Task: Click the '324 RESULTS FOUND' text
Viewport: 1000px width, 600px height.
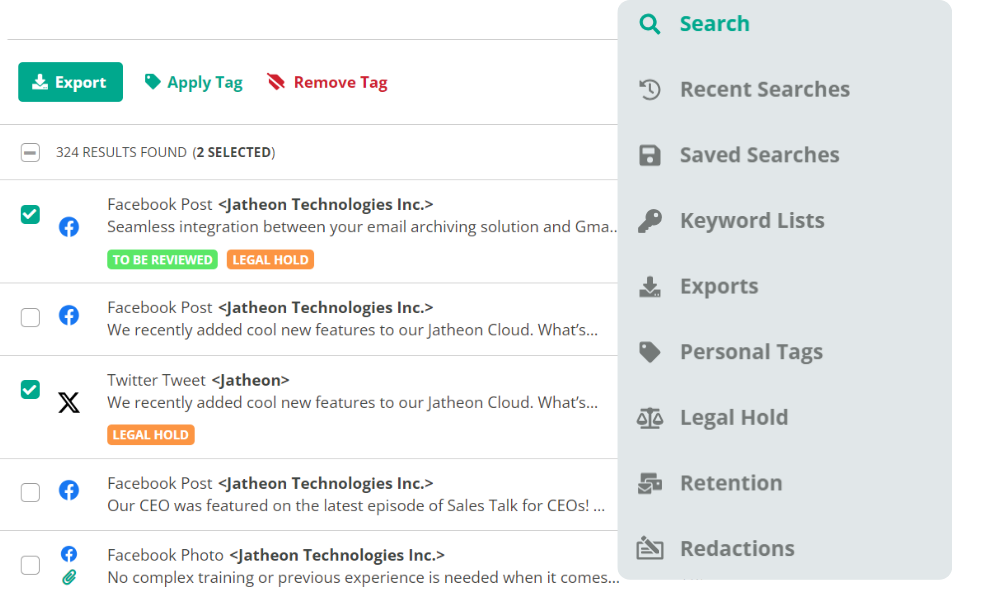Action: click(x=121, y=152)
